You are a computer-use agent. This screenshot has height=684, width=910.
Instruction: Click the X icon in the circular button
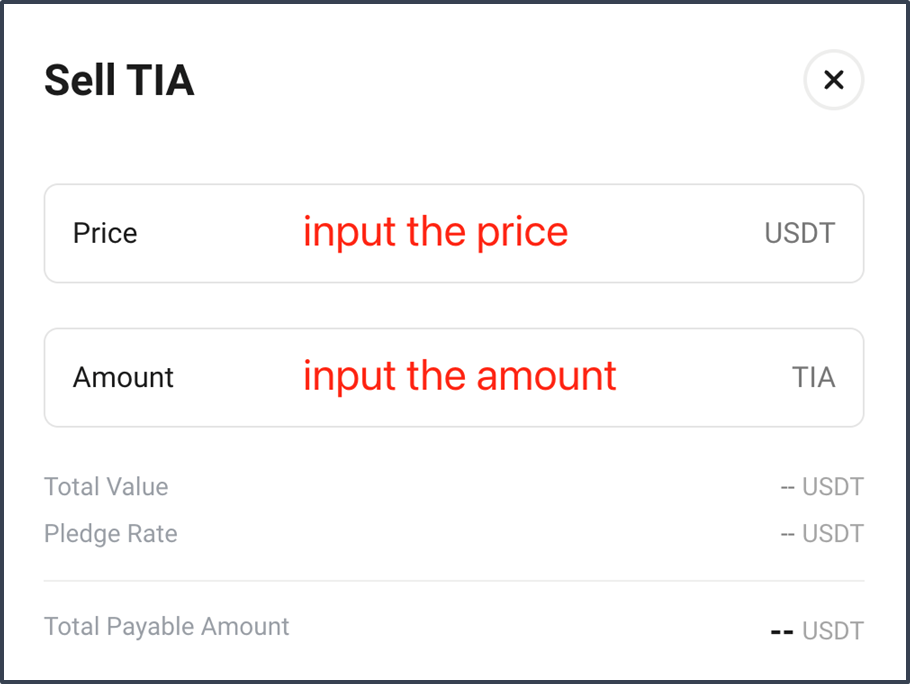click(x=833, y=79)
